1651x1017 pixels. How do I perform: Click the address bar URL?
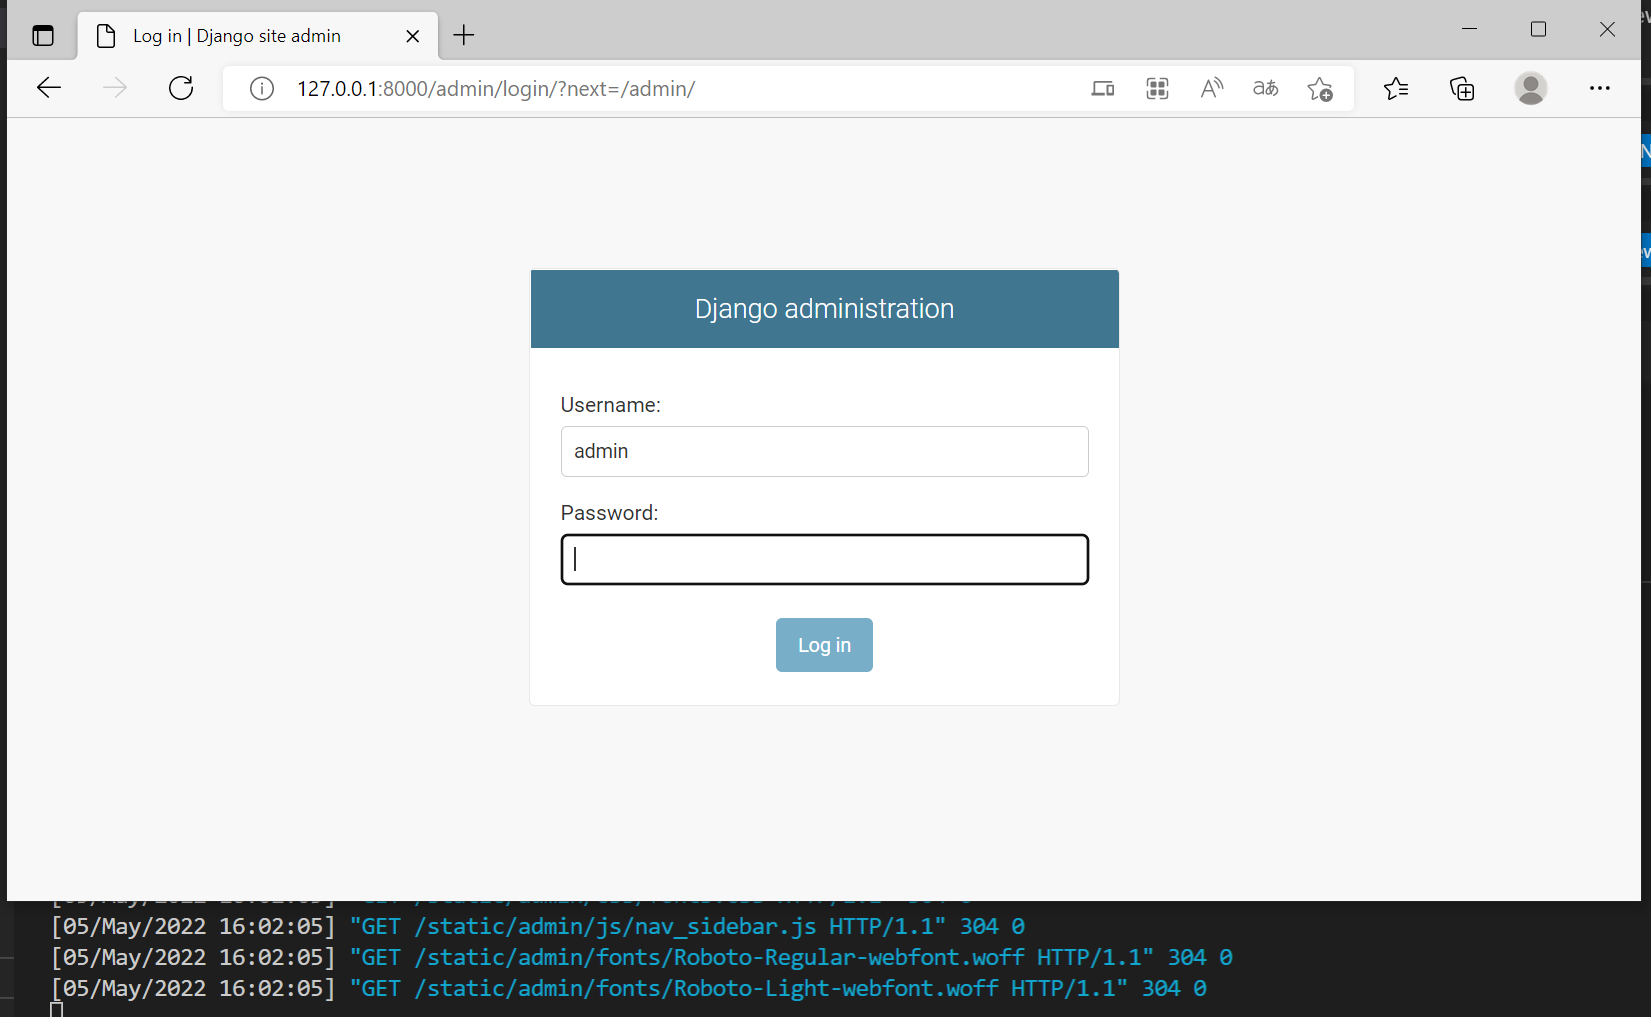(496, 89)
